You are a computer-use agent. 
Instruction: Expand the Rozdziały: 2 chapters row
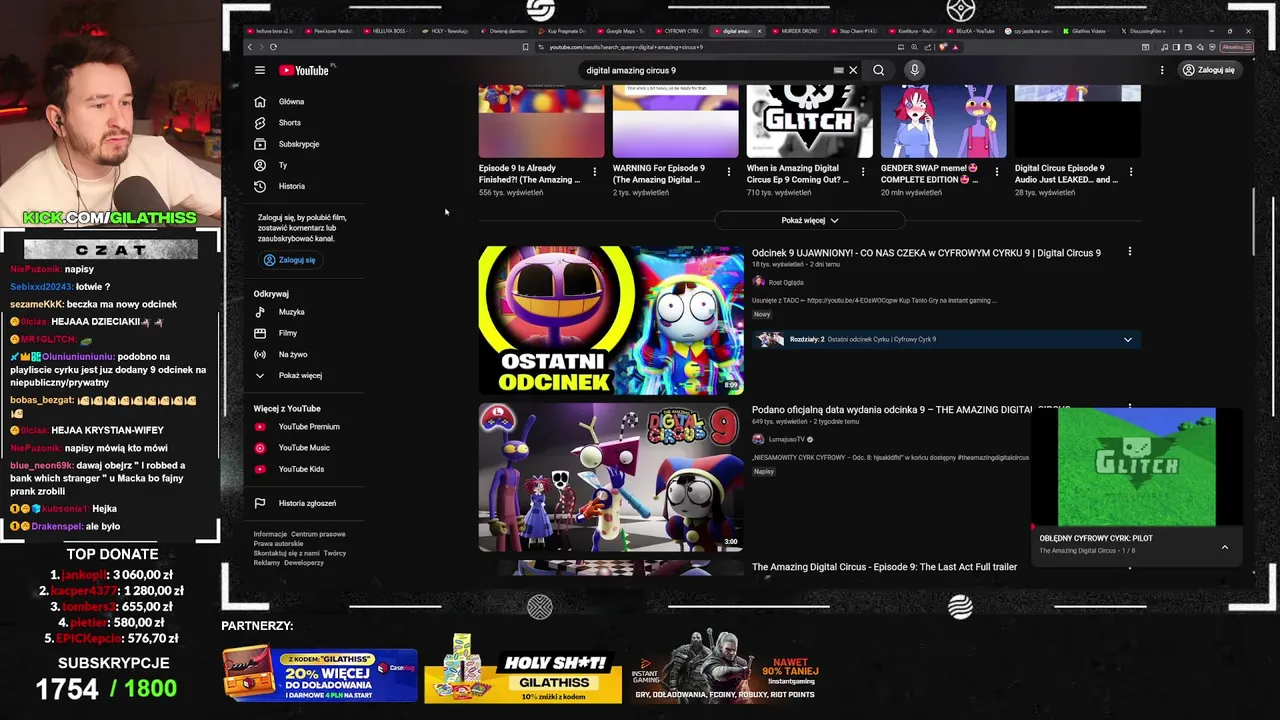point(946,339)
